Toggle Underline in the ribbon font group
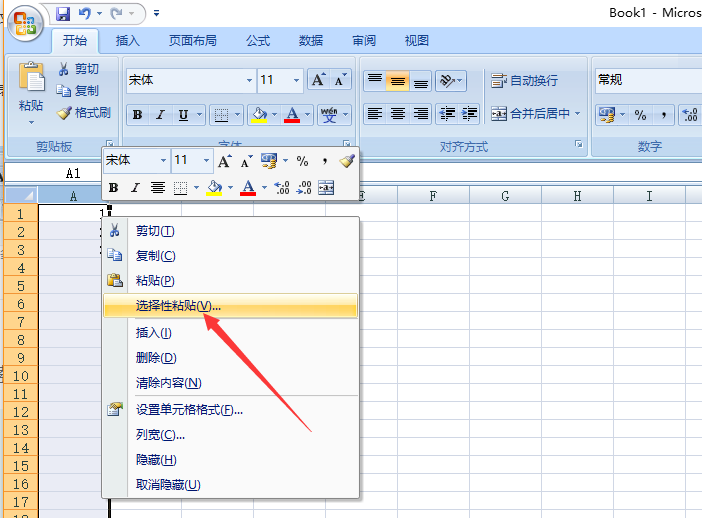The image size is (702, 518). click(183, 115)
